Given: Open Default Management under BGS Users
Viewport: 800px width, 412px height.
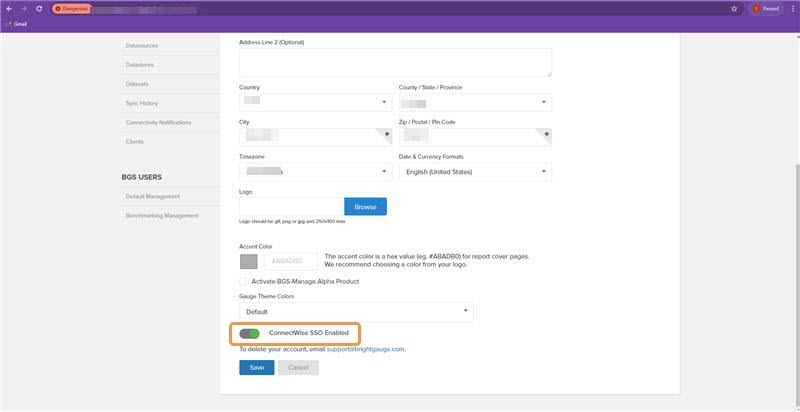Looking at the screenshot, I should coord(153,196).
